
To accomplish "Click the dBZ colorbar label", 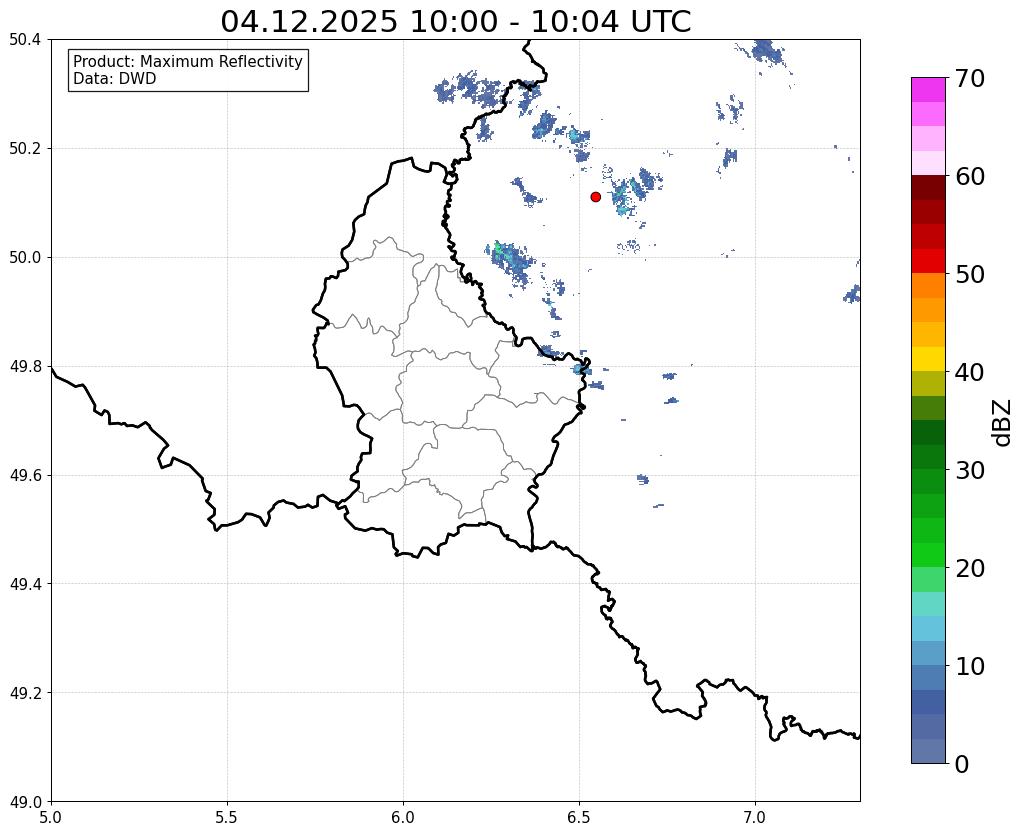I will (1003, 423).
